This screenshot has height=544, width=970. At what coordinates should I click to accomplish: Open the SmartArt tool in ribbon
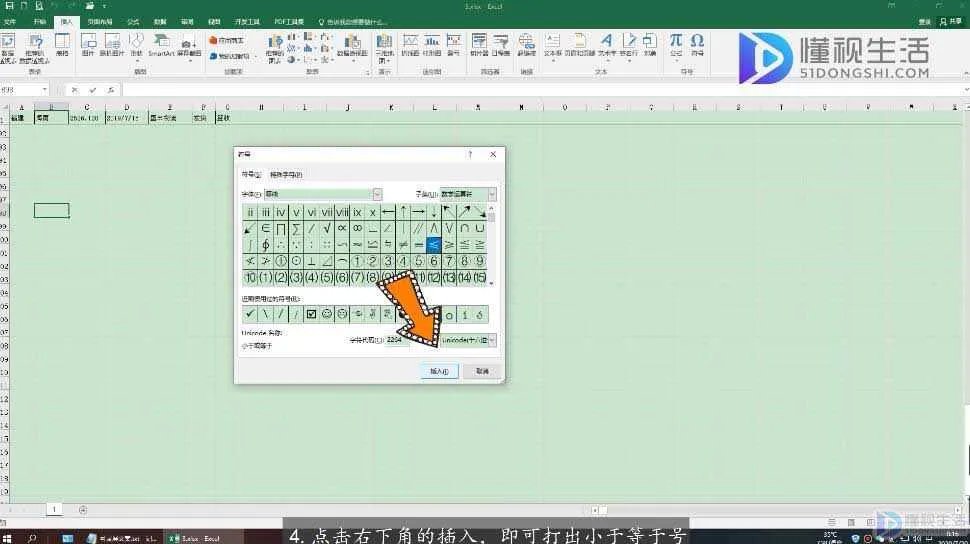(161, 45)
